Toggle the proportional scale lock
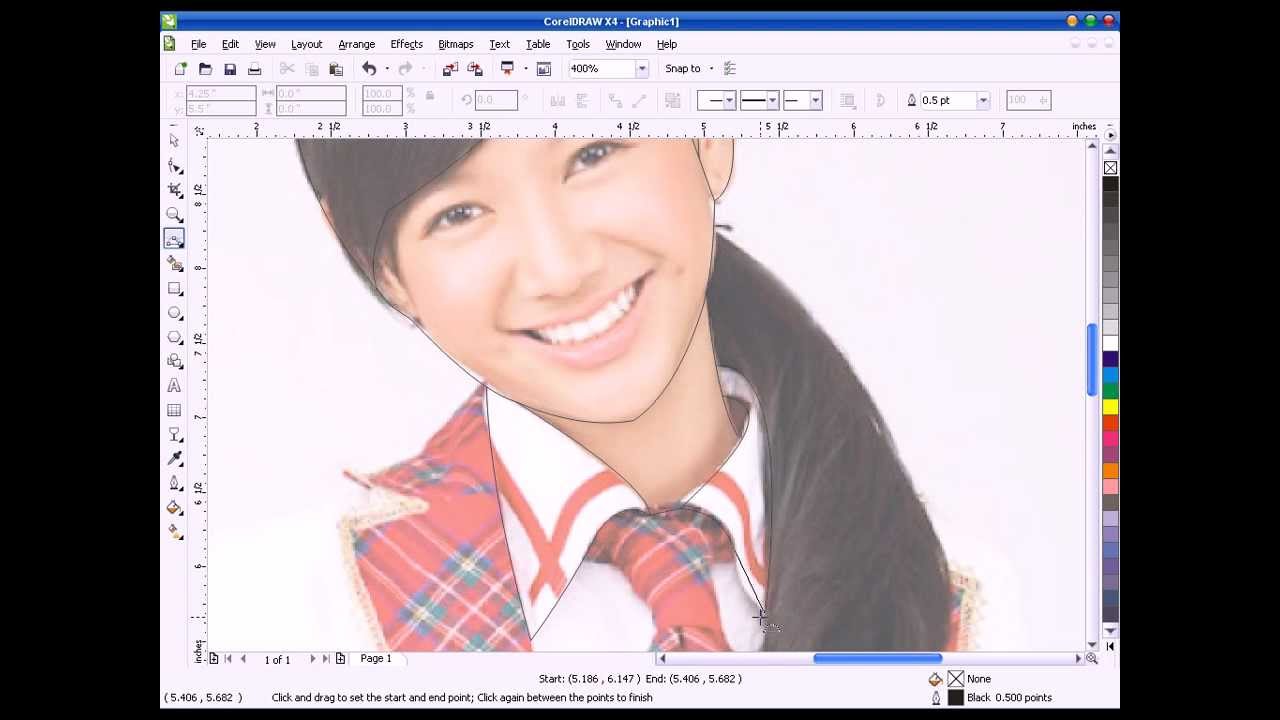The height and width of the screenshot is (720, 1280). [x=429, y=100]
